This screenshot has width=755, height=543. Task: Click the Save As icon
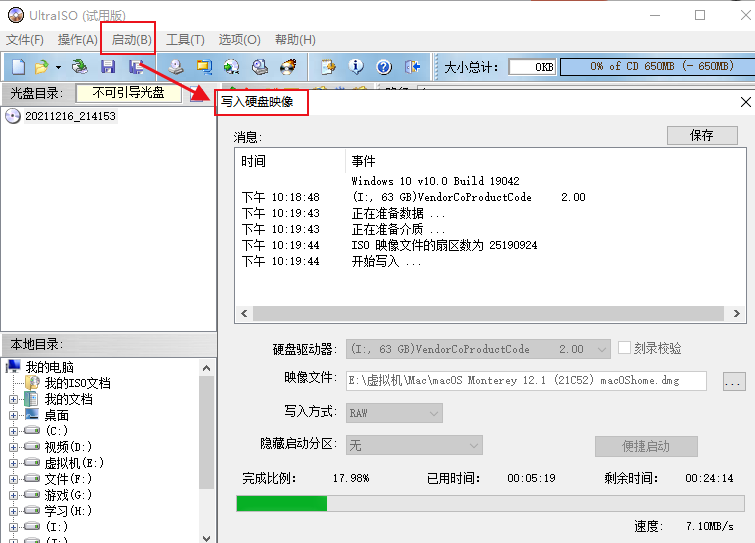(136, 66)
